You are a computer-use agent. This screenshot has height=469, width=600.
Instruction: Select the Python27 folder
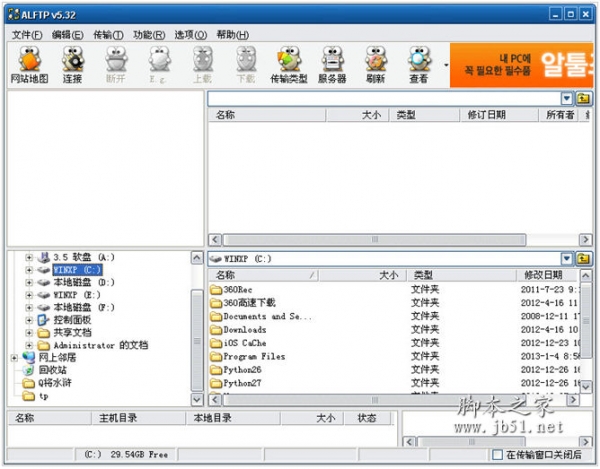click(236, 383)
